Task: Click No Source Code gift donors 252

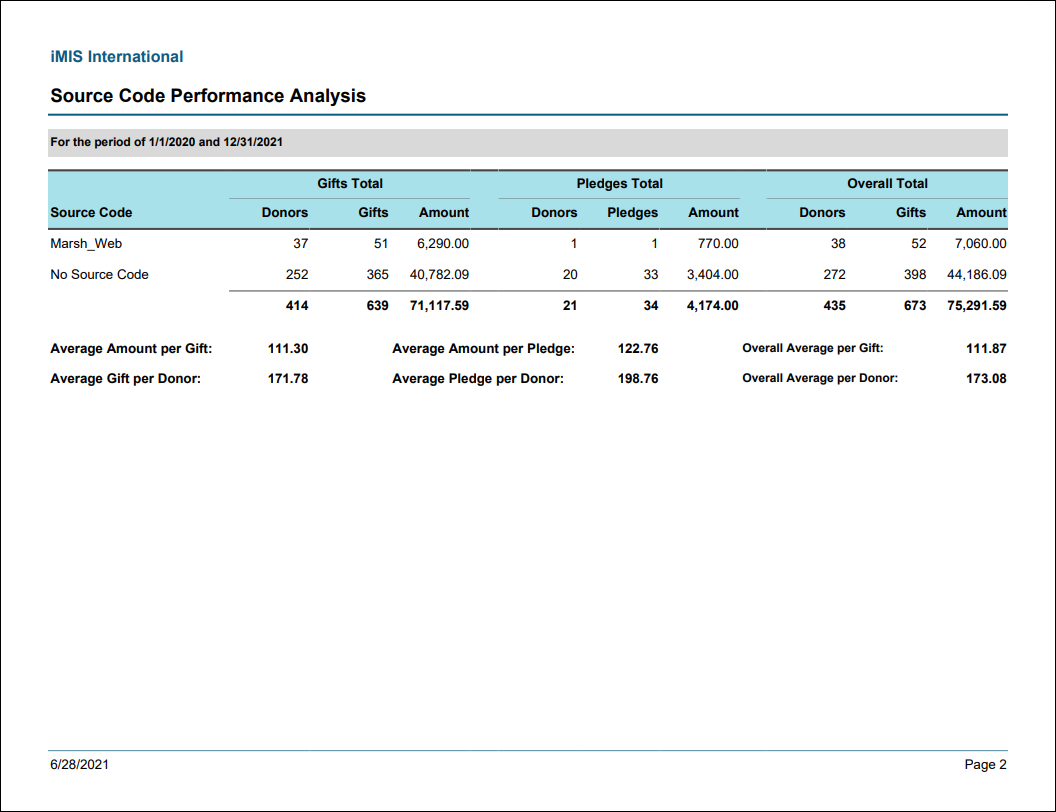Action: pos(297,274)
